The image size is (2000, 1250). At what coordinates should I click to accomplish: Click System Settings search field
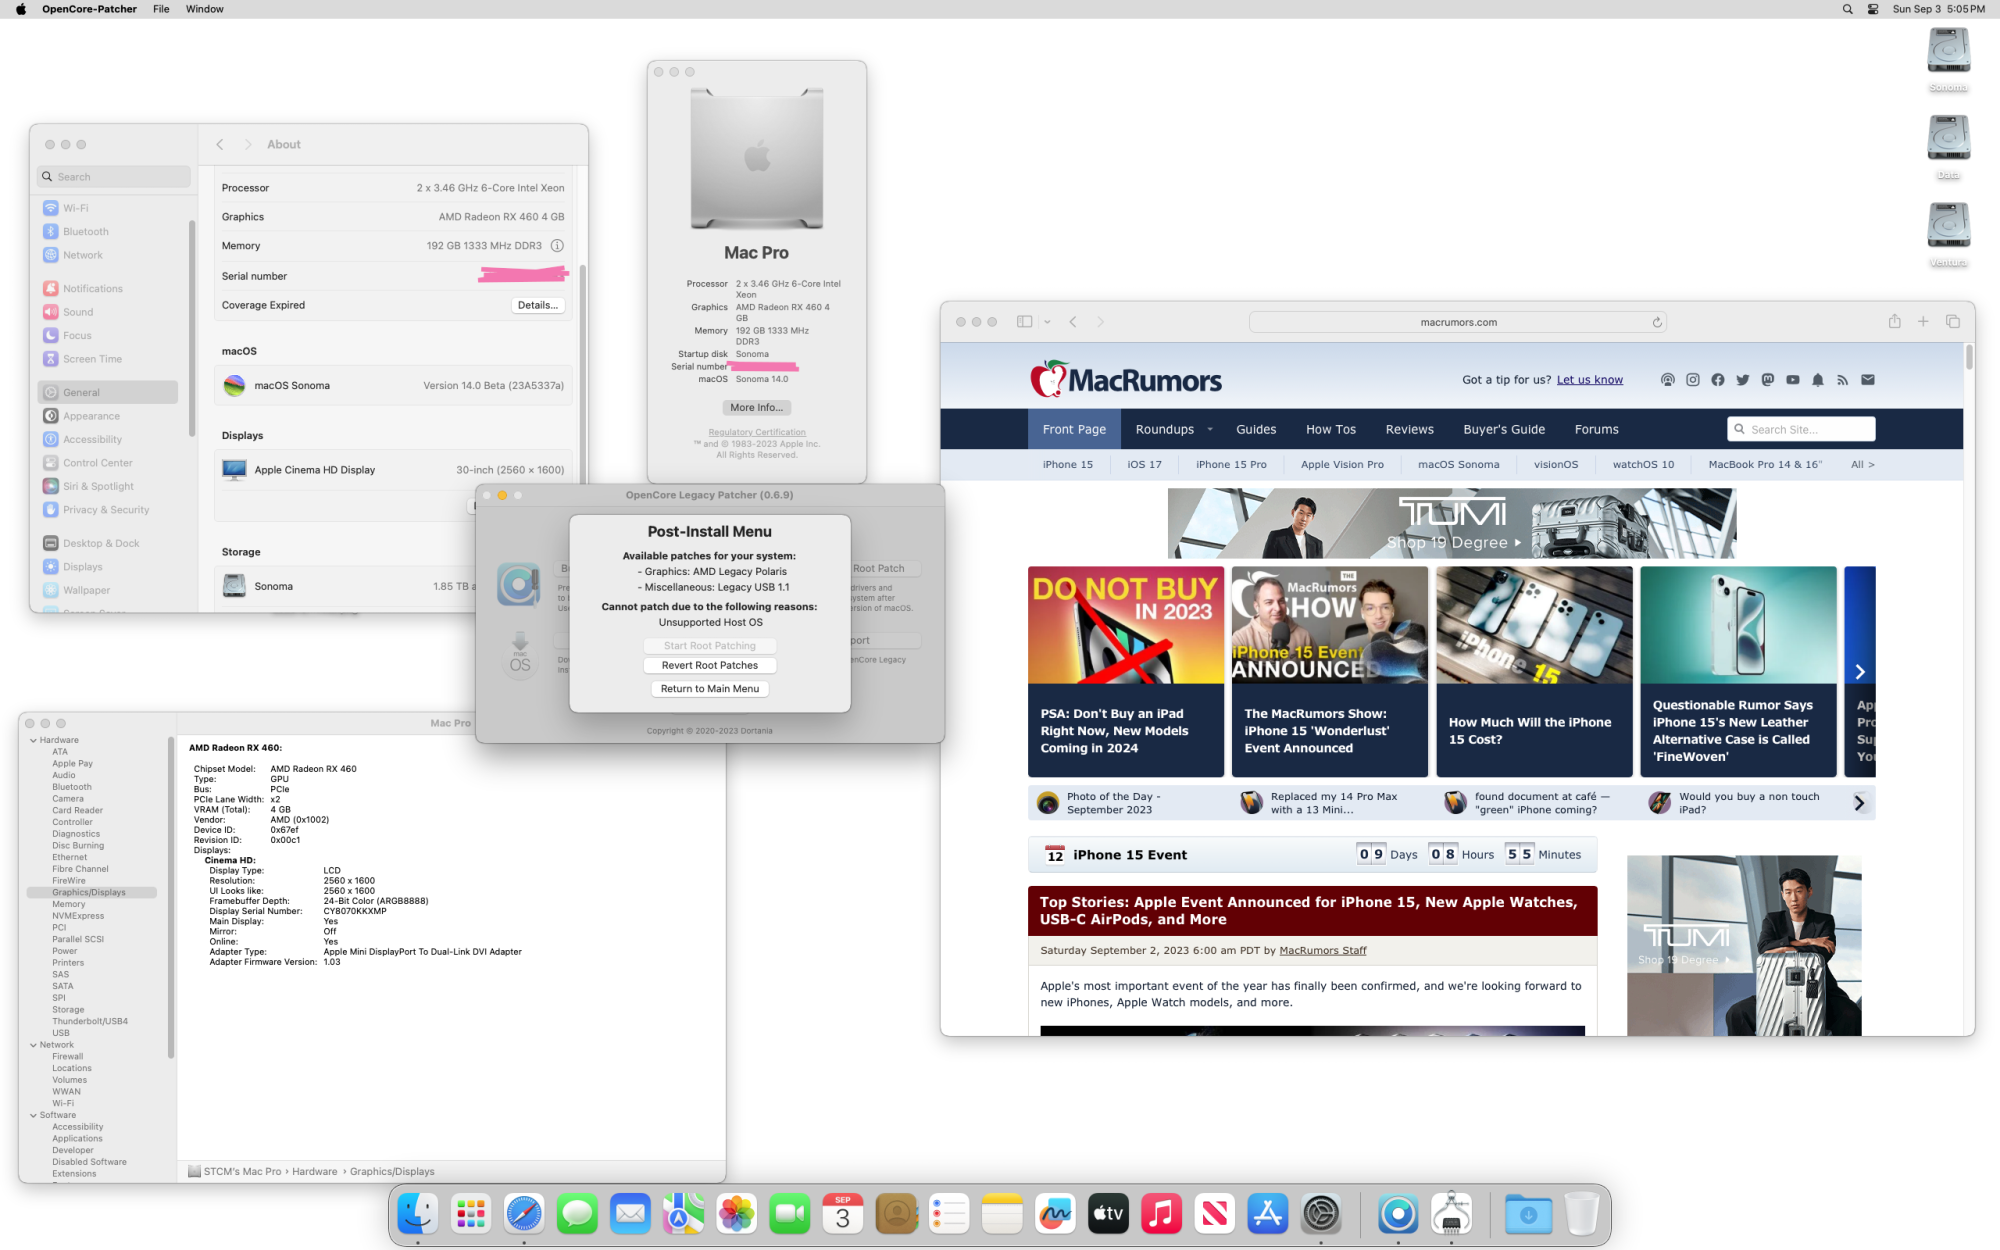click(x=114, y=177)
